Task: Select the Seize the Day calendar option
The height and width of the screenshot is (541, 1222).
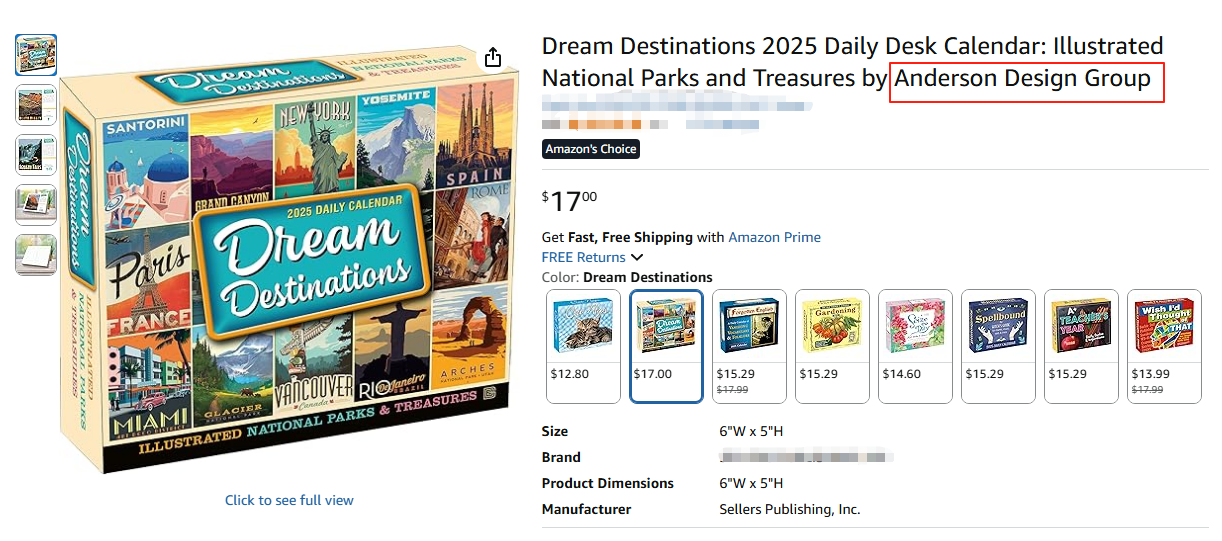Action: (915, 346)
